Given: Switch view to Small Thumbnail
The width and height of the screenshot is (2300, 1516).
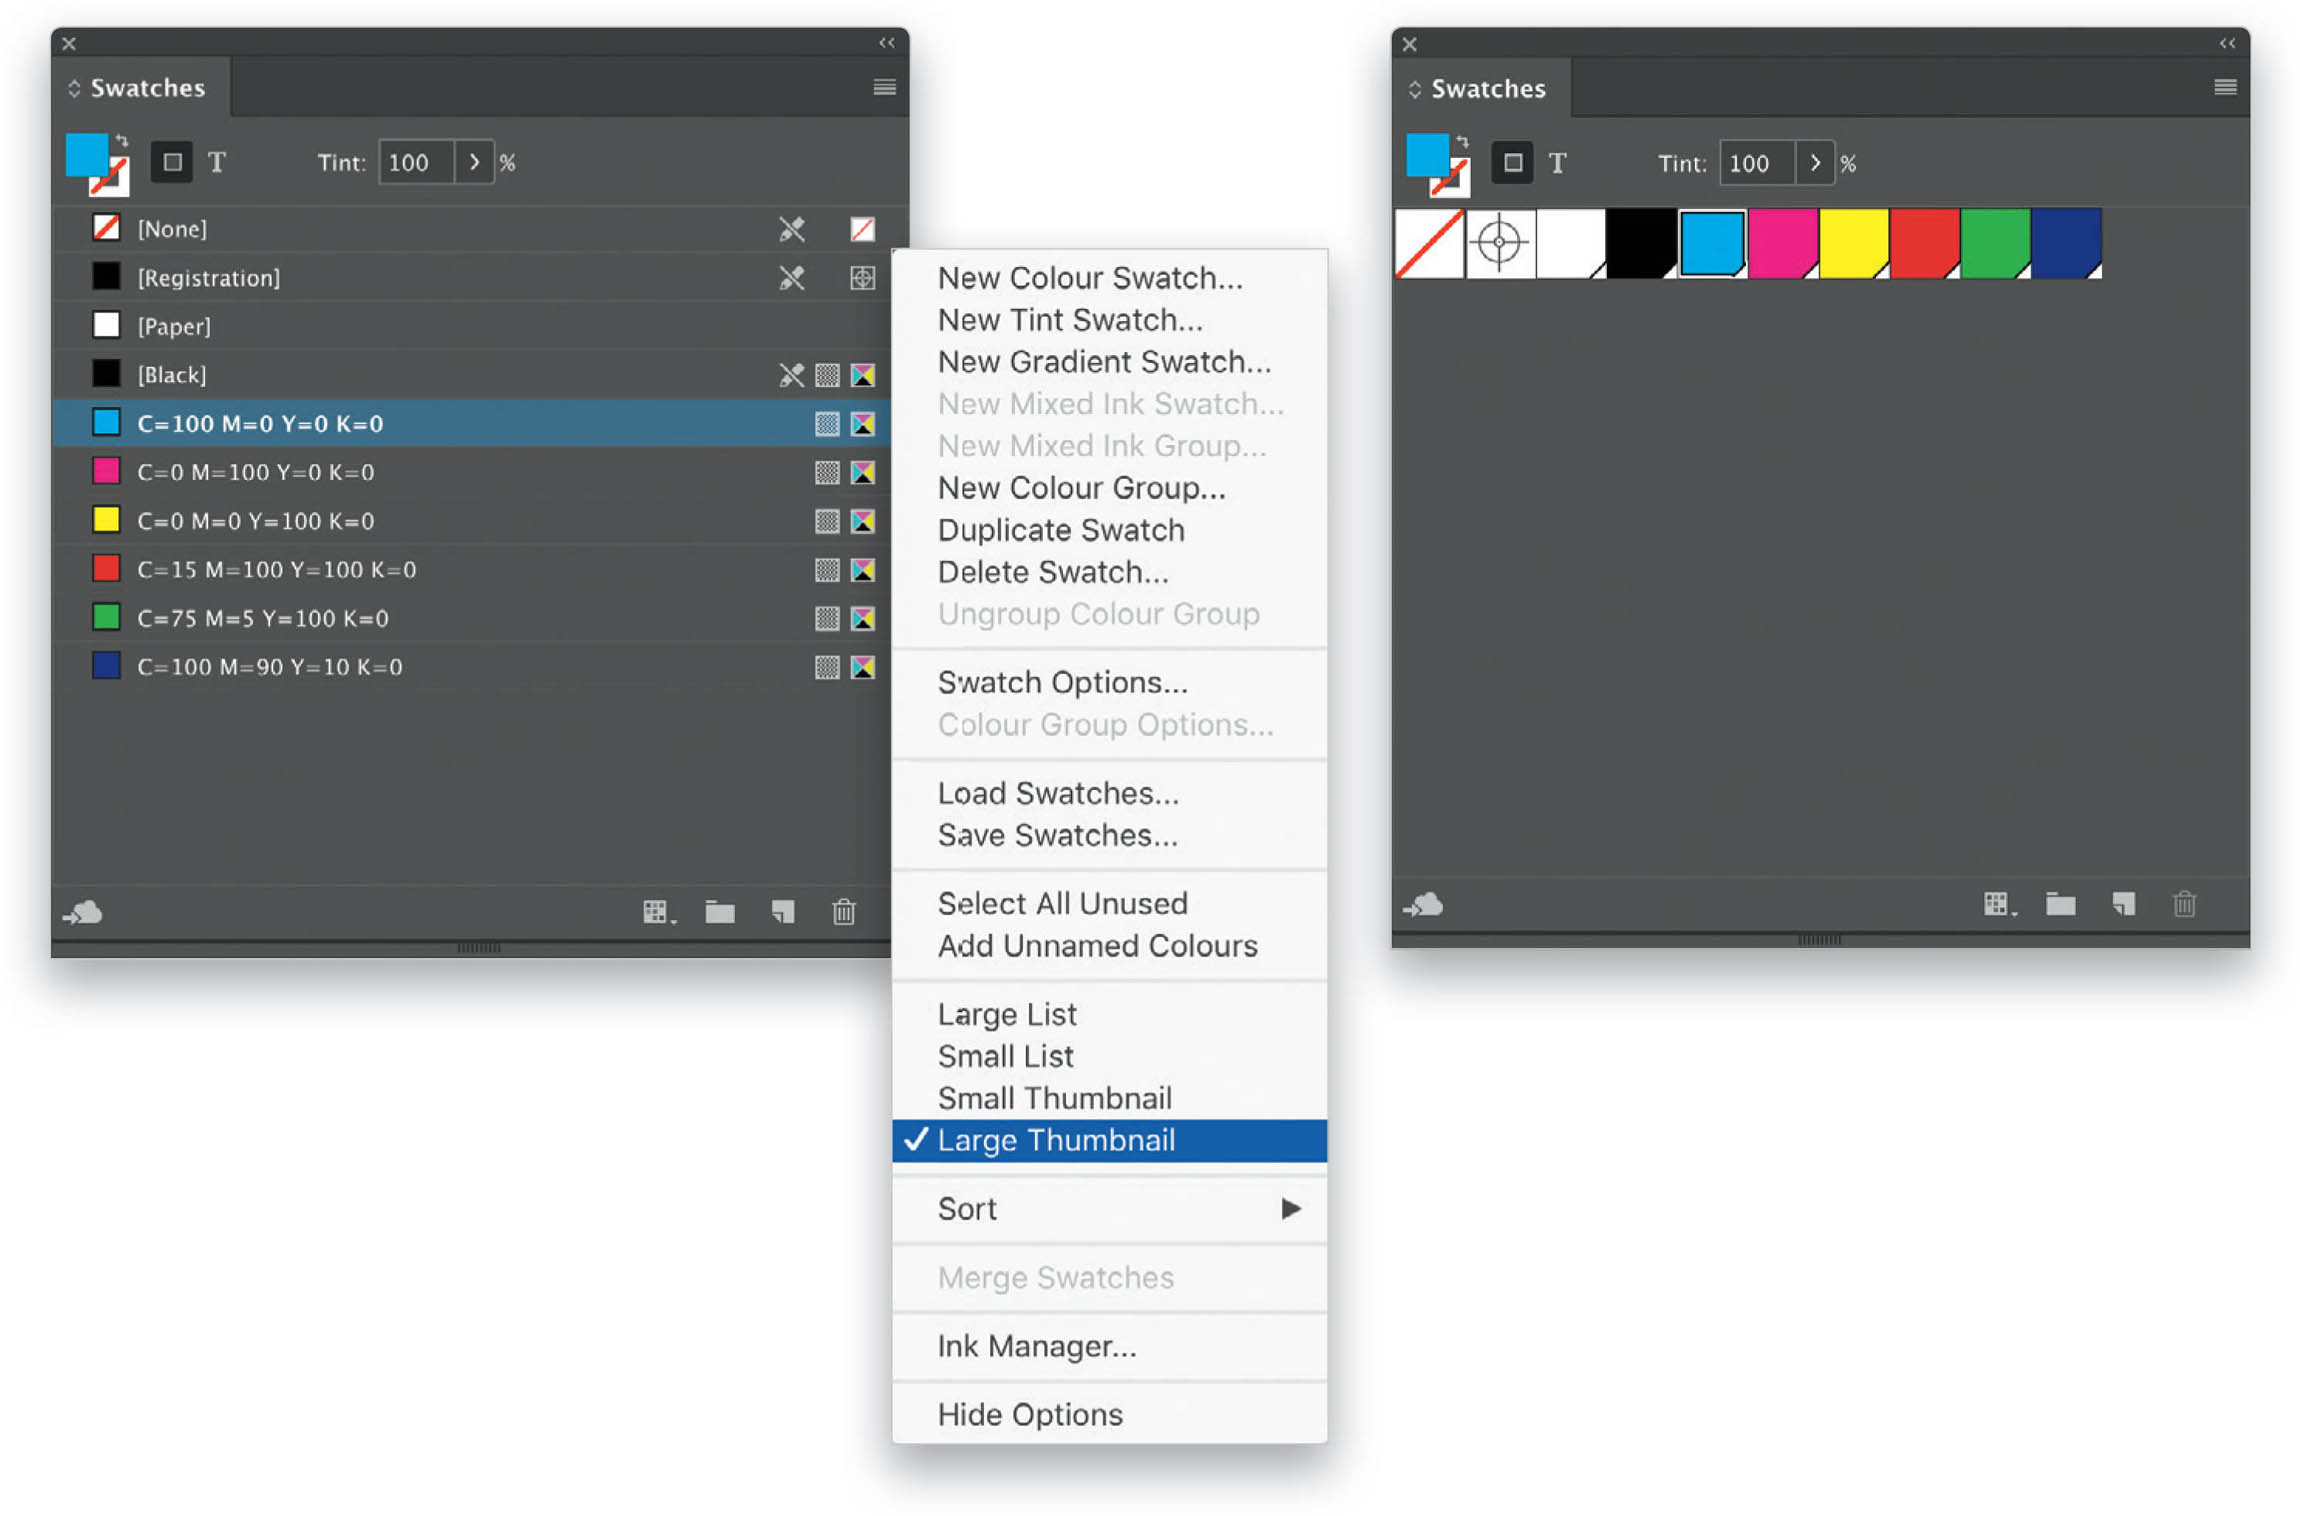Looking at the screenshot, I should point(1110,1099).
